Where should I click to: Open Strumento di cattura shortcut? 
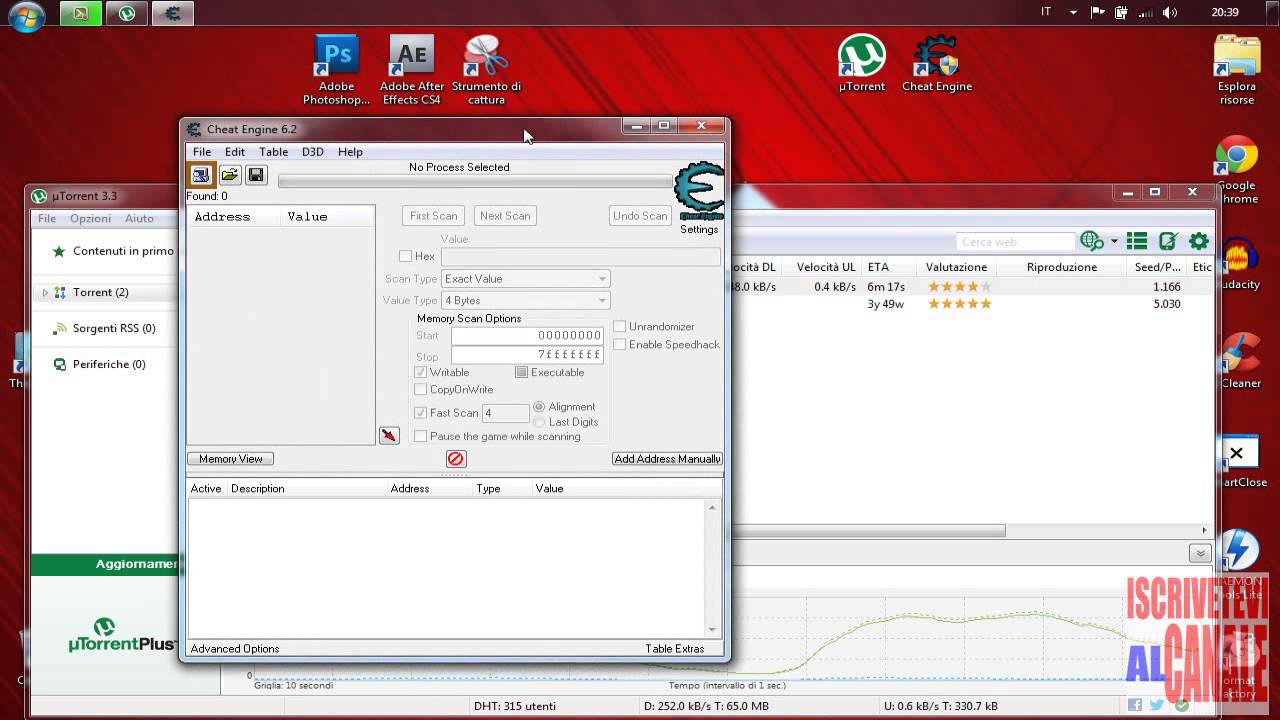[x=486, y=70]
